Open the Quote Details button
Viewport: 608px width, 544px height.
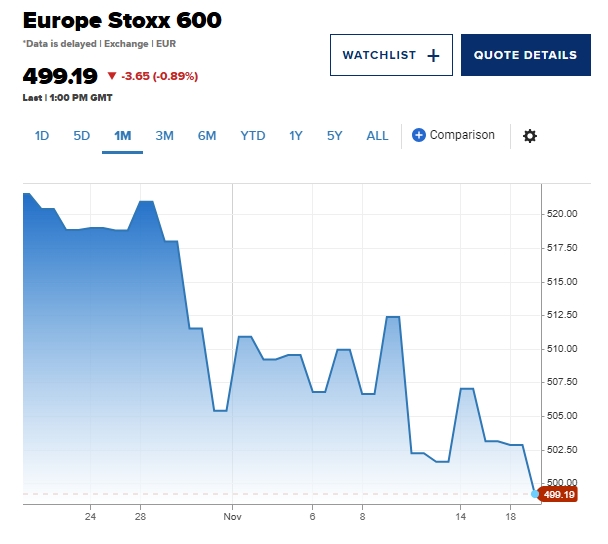pyautogui.click(x=525, y=55)
